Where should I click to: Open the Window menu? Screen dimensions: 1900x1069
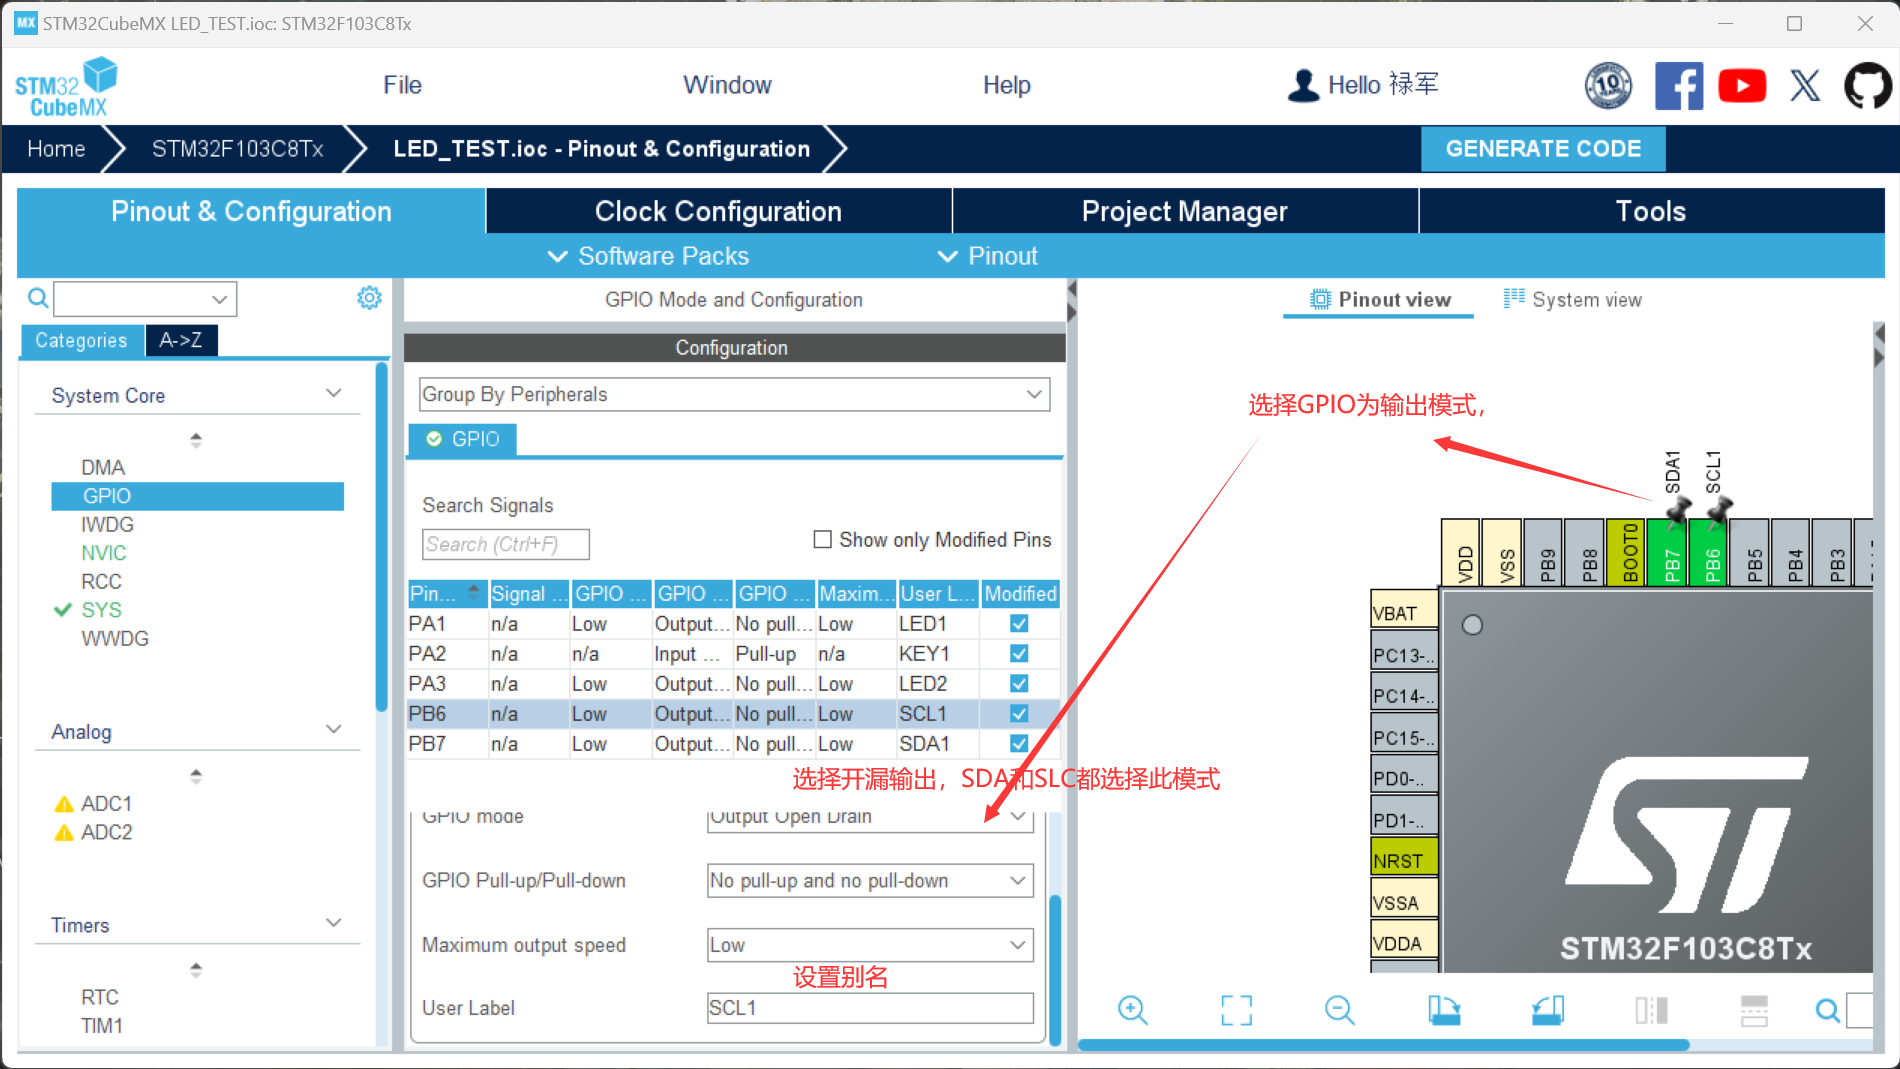pos(727,85)
